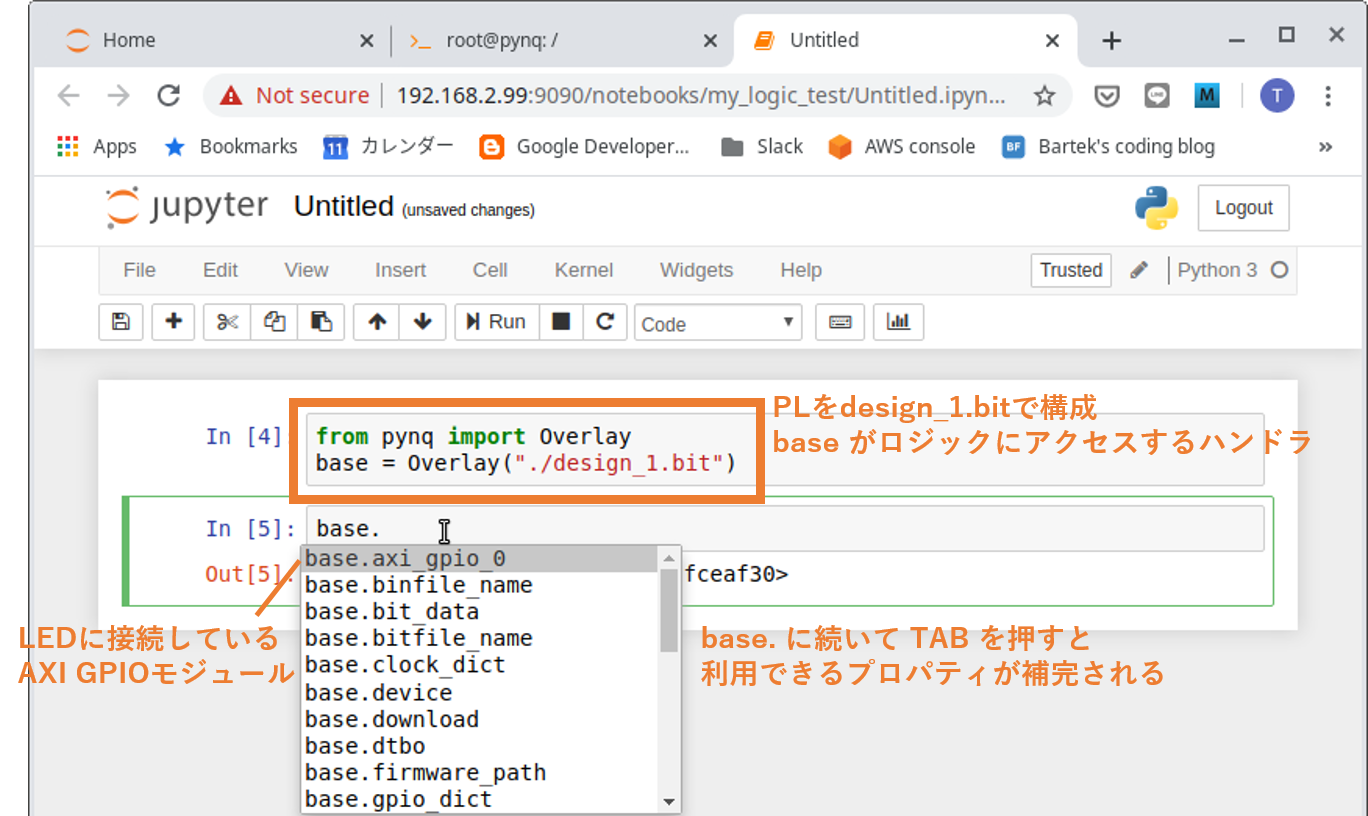This screenshot has width=1368, height=816.
Task: Copy the selected cell
Action: tap(273, 322)
